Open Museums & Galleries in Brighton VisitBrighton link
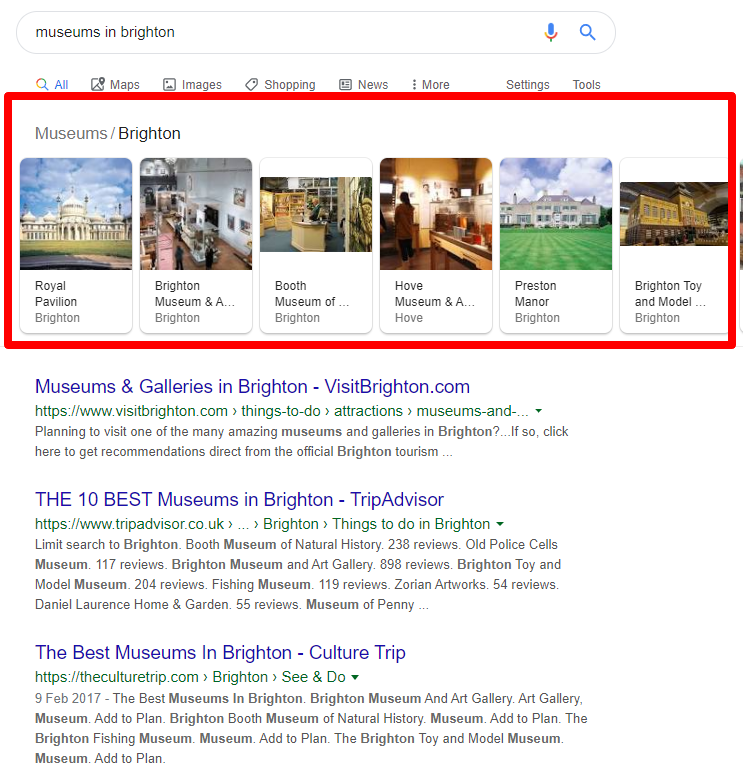 click(252, 387)
